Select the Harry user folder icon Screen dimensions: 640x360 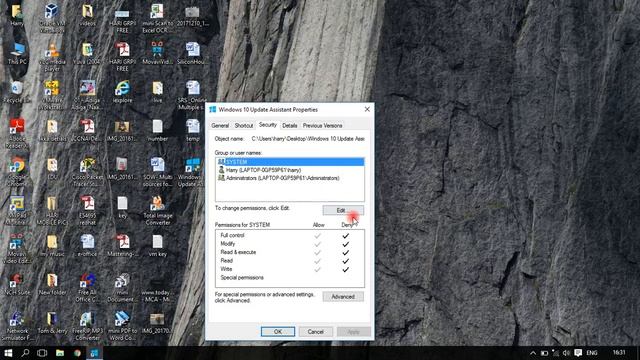(17, 15)
